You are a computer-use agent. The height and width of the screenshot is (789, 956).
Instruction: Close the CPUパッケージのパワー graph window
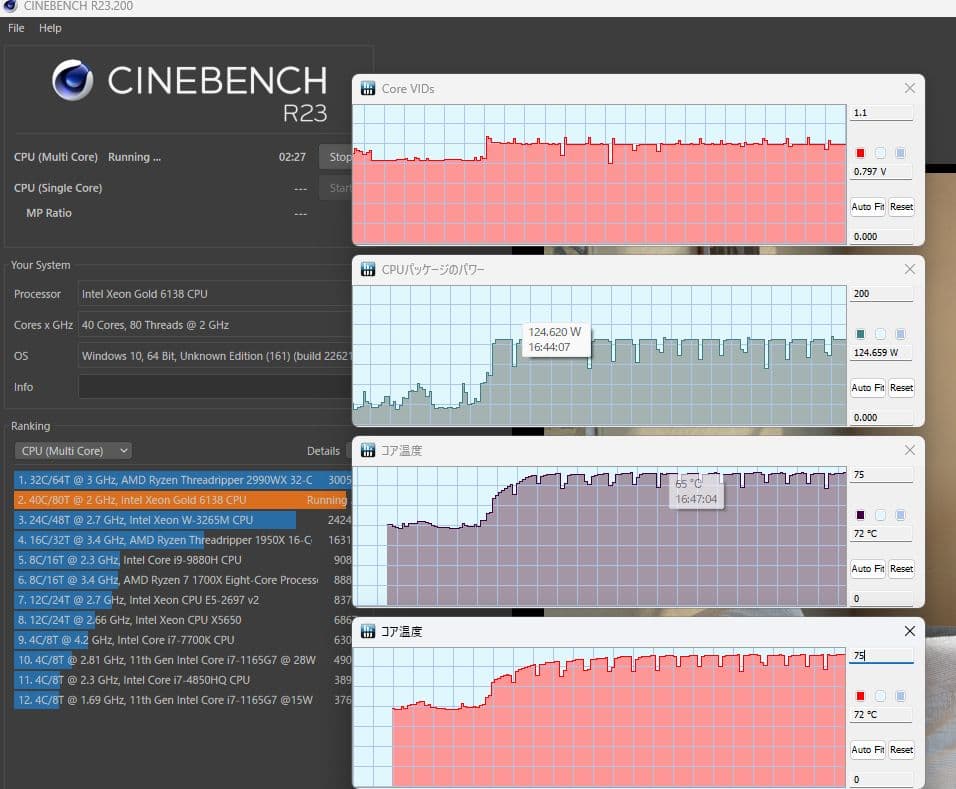(909, 270)
